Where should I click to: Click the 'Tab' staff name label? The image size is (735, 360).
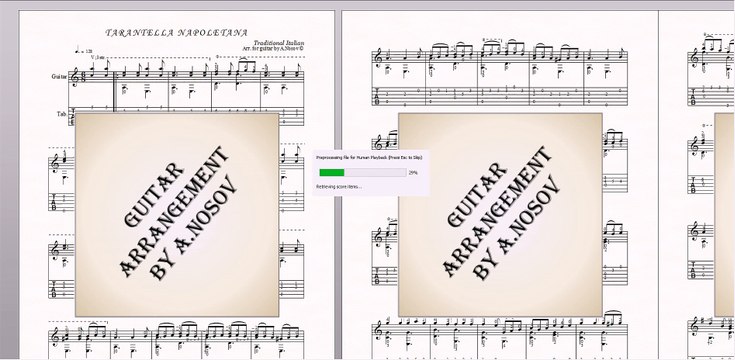pyautogui.click(x=61, y=114)
